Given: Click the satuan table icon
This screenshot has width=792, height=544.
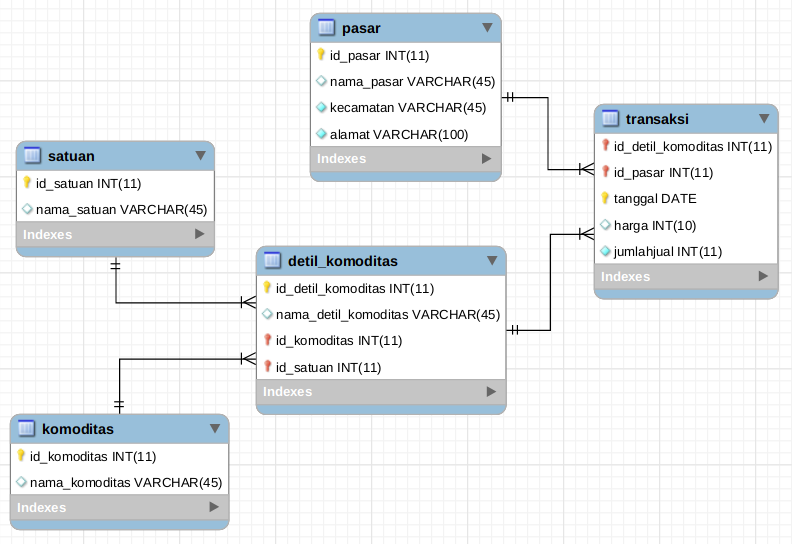Looking at the screenshot, I should [x=31, y=155].
